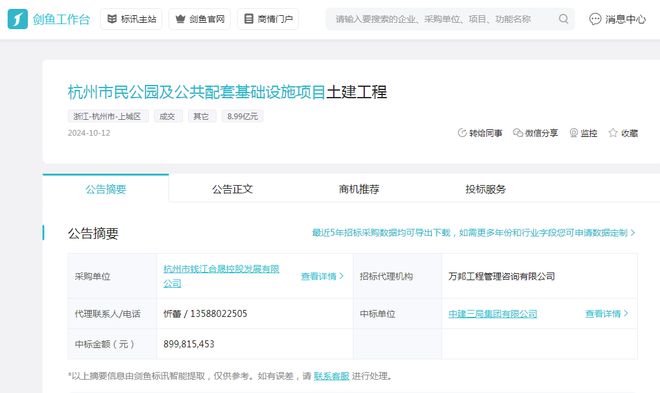Switch to the 商机推荐 tab
The width and height of the screenshot is (660, 393).
(359, 189)
